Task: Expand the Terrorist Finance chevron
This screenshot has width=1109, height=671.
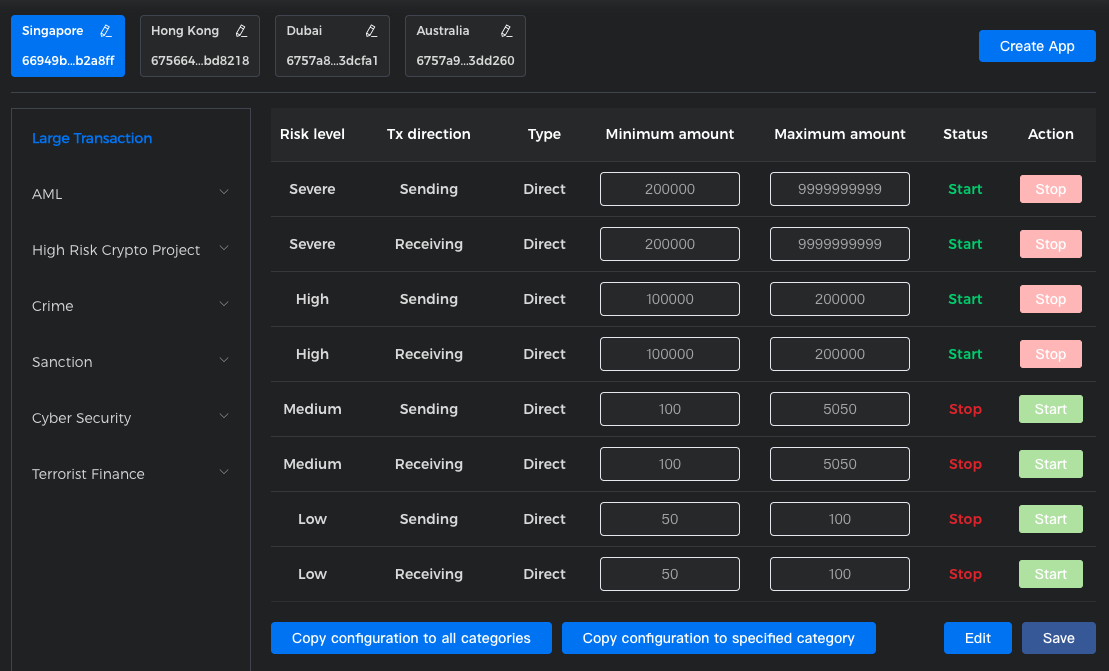Action: [x=223, y=472]
